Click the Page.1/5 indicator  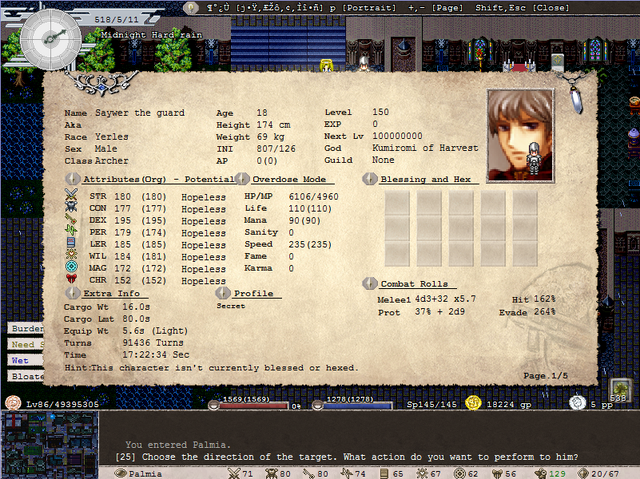tap(546, 375)
